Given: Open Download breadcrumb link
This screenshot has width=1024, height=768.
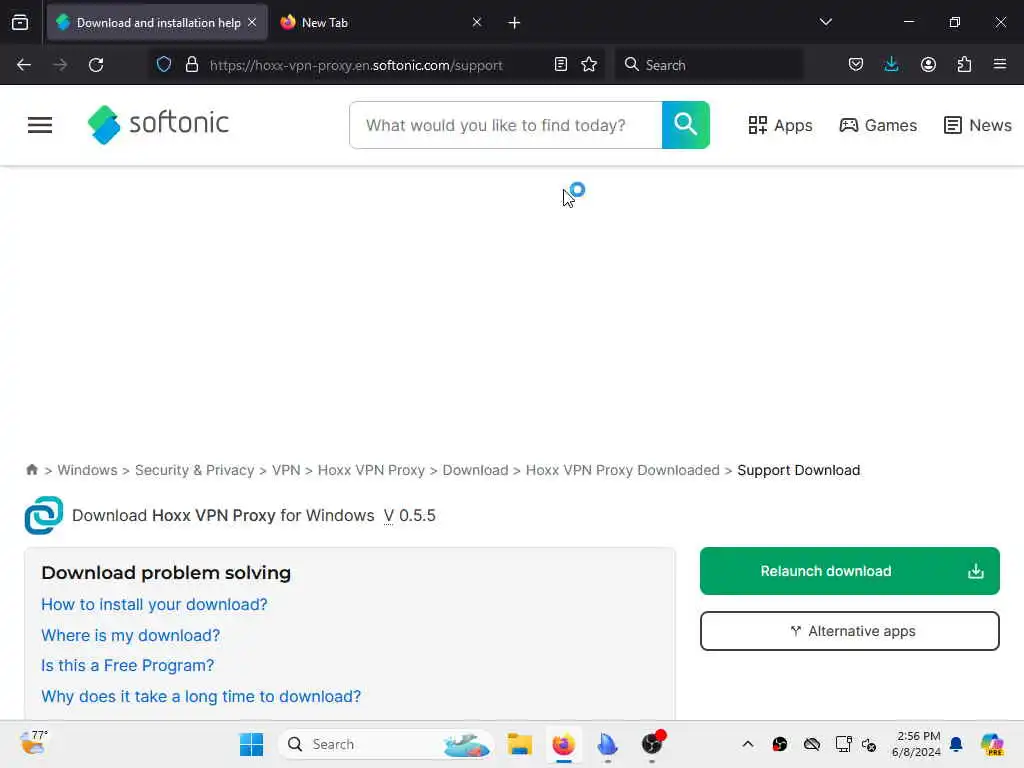Looking at the screenshot, I should (x=475, y=470).
